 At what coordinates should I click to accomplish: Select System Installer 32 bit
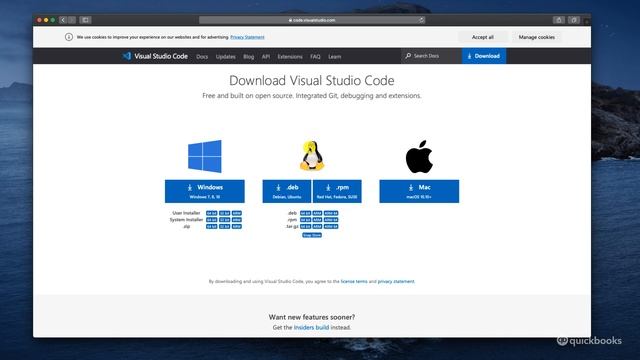click(224, 220)
